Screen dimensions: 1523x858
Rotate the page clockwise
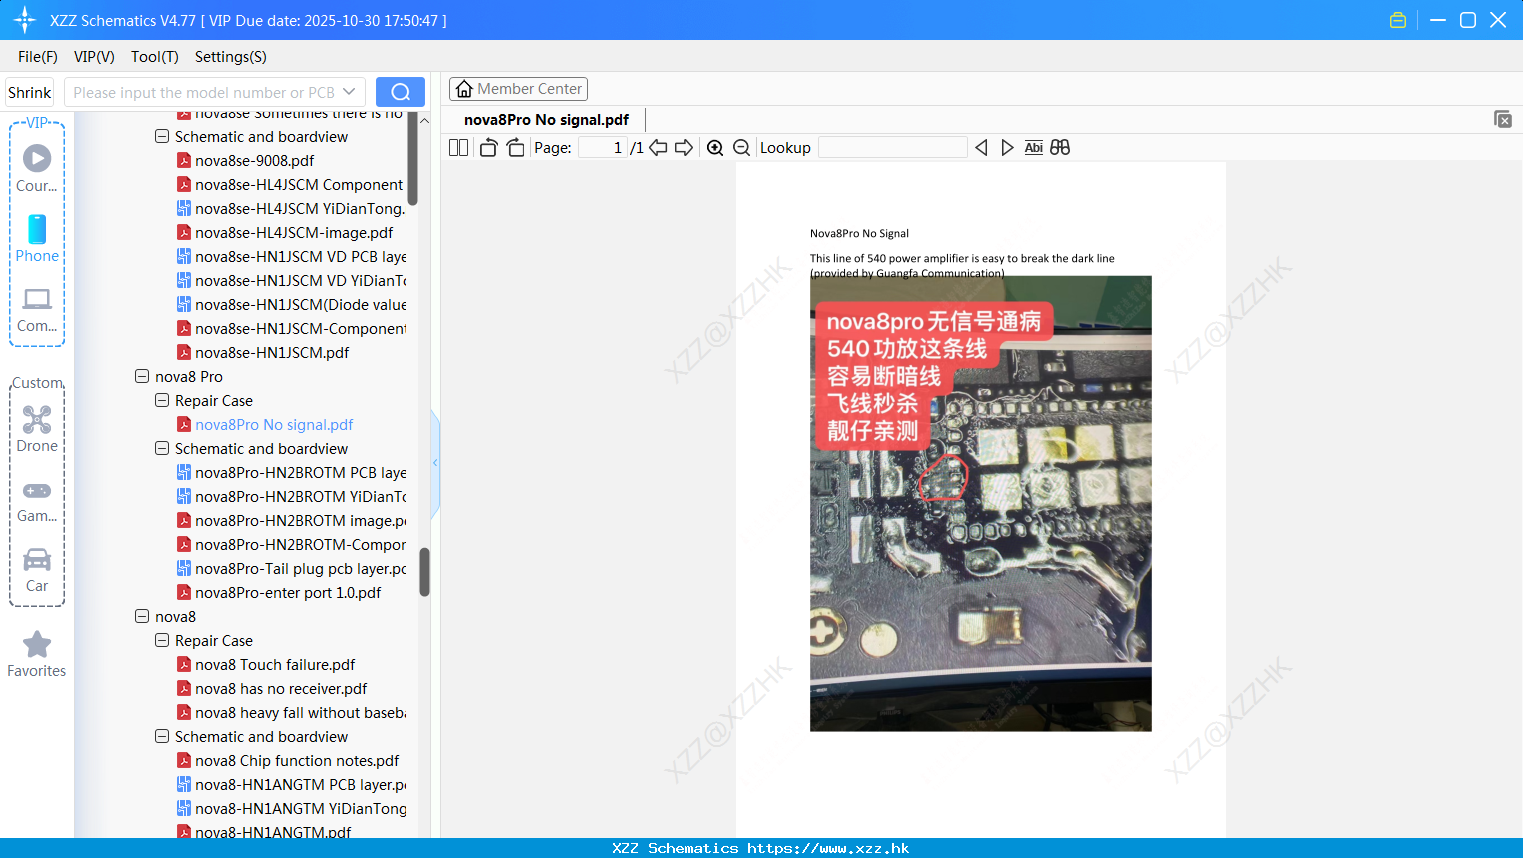coord(515,148)
